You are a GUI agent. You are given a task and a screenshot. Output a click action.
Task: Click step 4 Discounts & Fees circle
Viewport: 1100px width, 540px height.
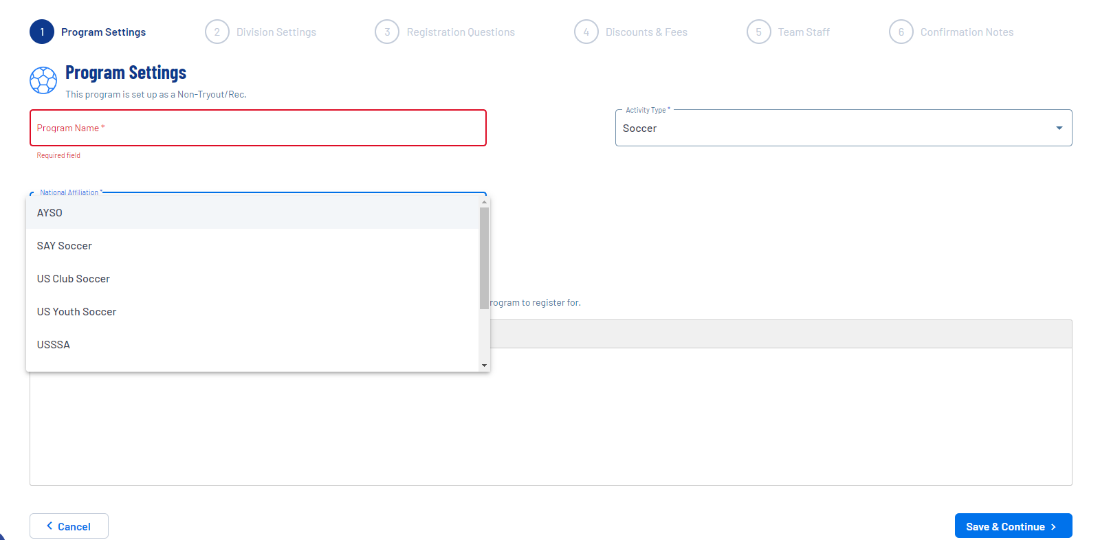pyautogui.click(x=586, y=32)
